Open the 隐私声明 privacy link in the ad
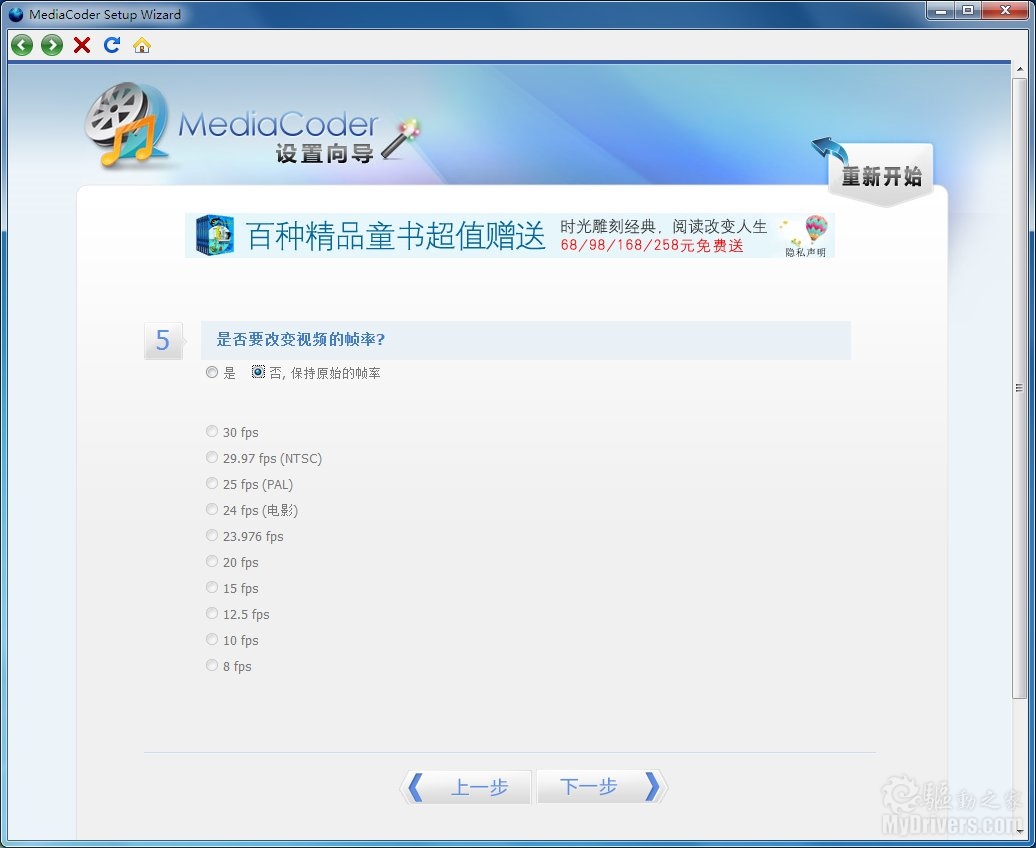 click(805, 252)
